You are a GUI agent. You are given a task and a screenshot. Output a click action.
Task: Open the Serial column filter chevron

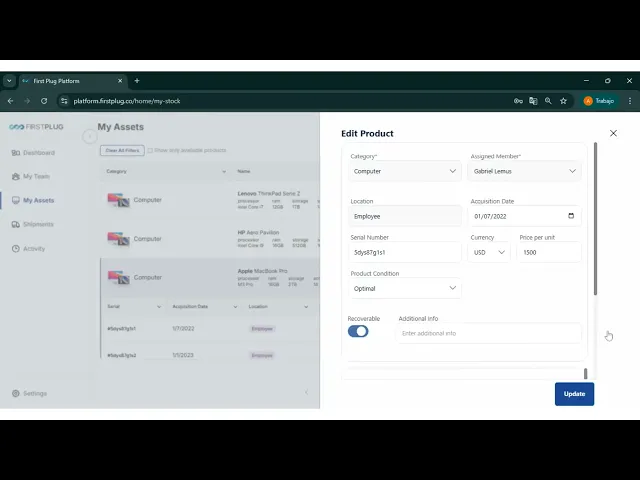[159, 307]
